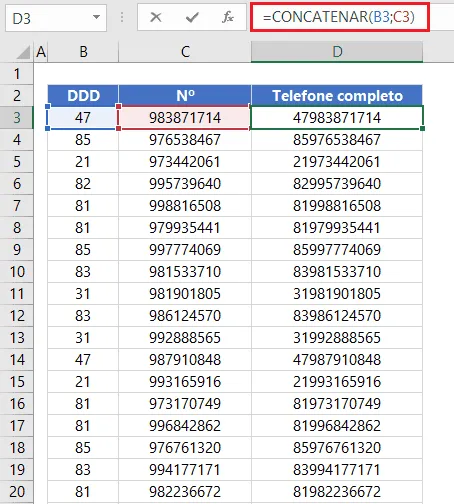Select cell containing 995739640
Viewport: 454px width, 504px height.
click(x=185, y=184)
